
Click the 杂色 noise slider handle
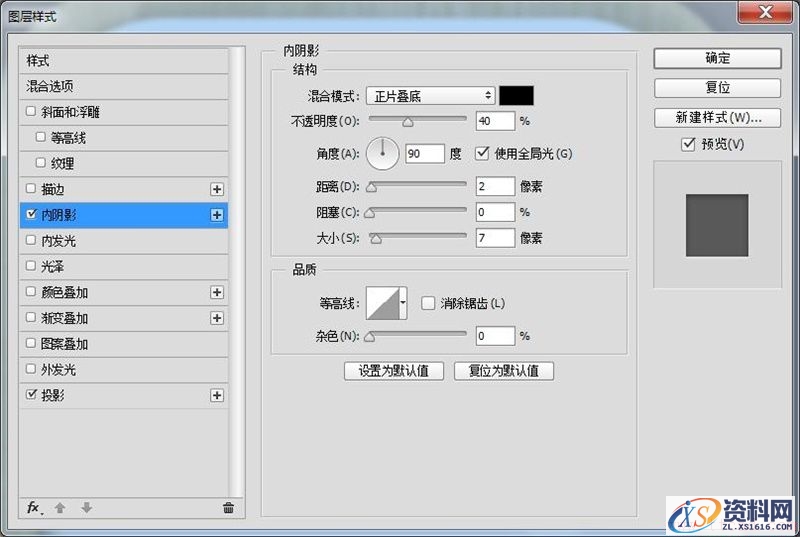[x=370, y=337]
